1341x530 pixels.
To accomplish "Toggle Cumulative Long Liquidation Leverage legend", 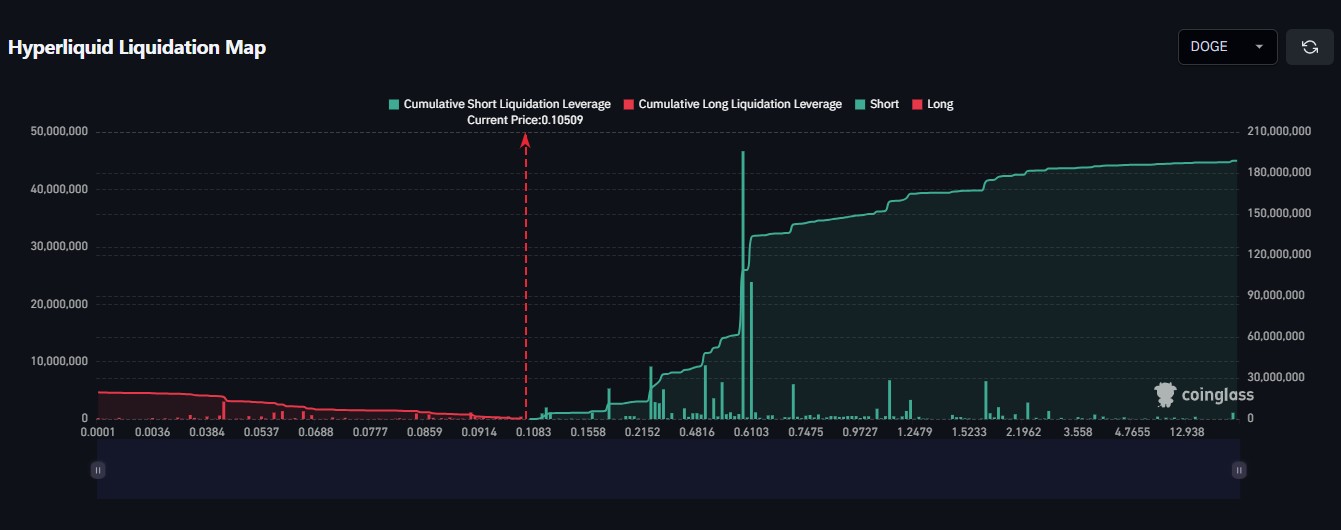I will 732,104.
